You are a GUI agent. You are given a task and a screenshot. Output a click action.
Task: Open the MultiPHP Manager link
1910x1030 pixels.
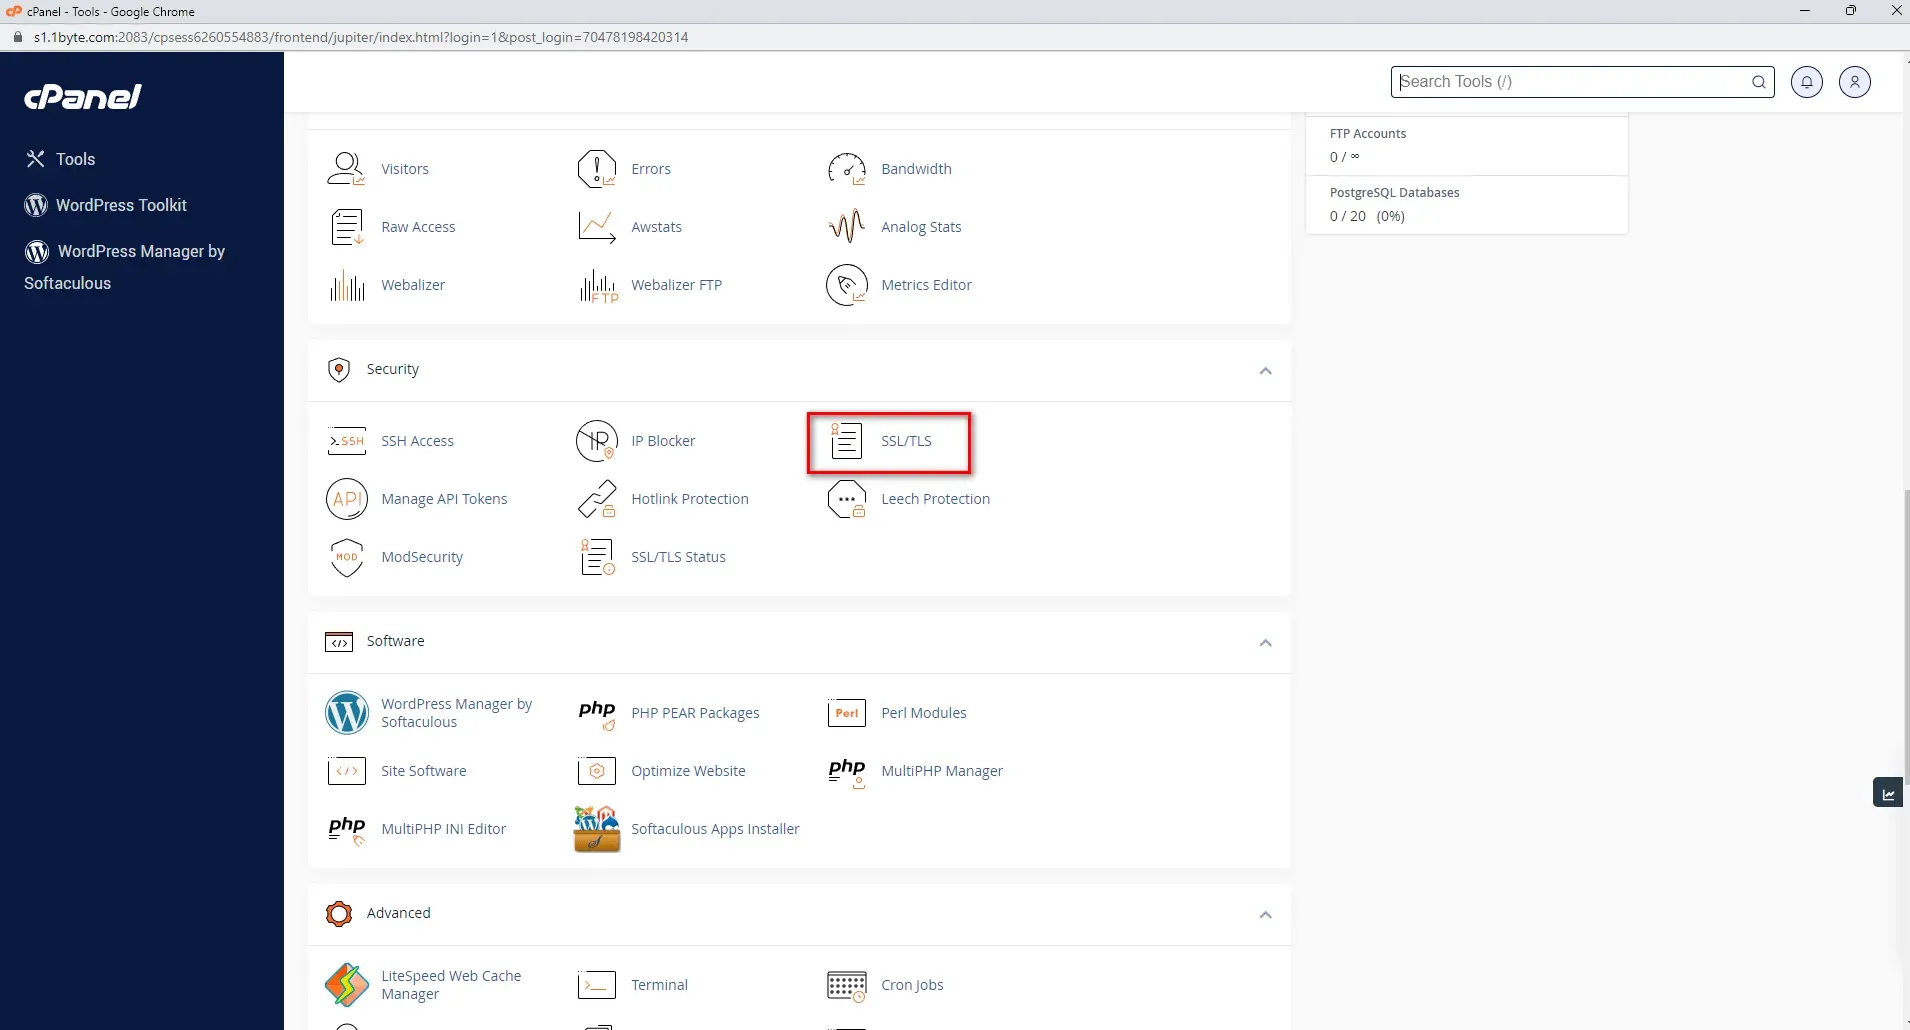click(942, 771)
